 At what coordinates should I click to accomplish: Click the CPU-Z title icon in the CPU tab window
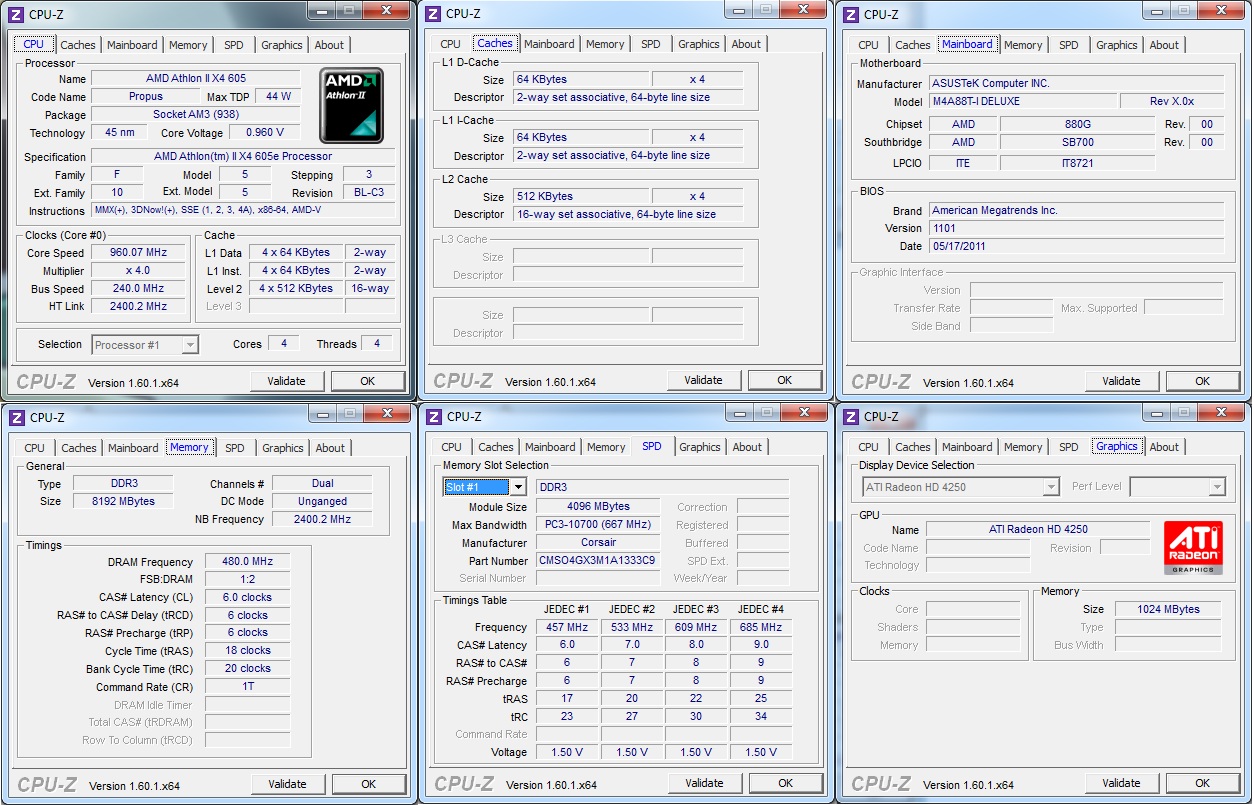coord(16,14)
